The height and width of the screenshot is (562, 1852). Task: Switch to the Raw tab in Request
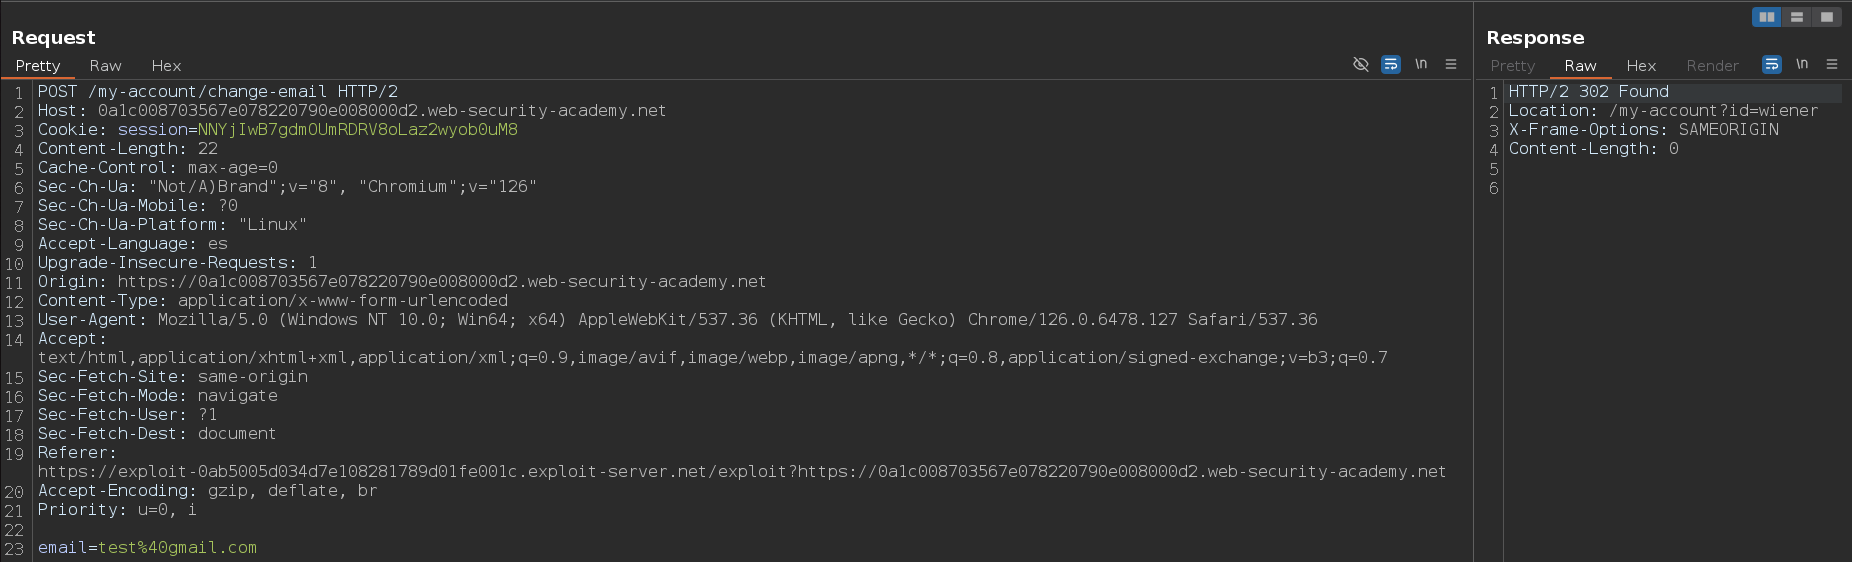[105, 66]
